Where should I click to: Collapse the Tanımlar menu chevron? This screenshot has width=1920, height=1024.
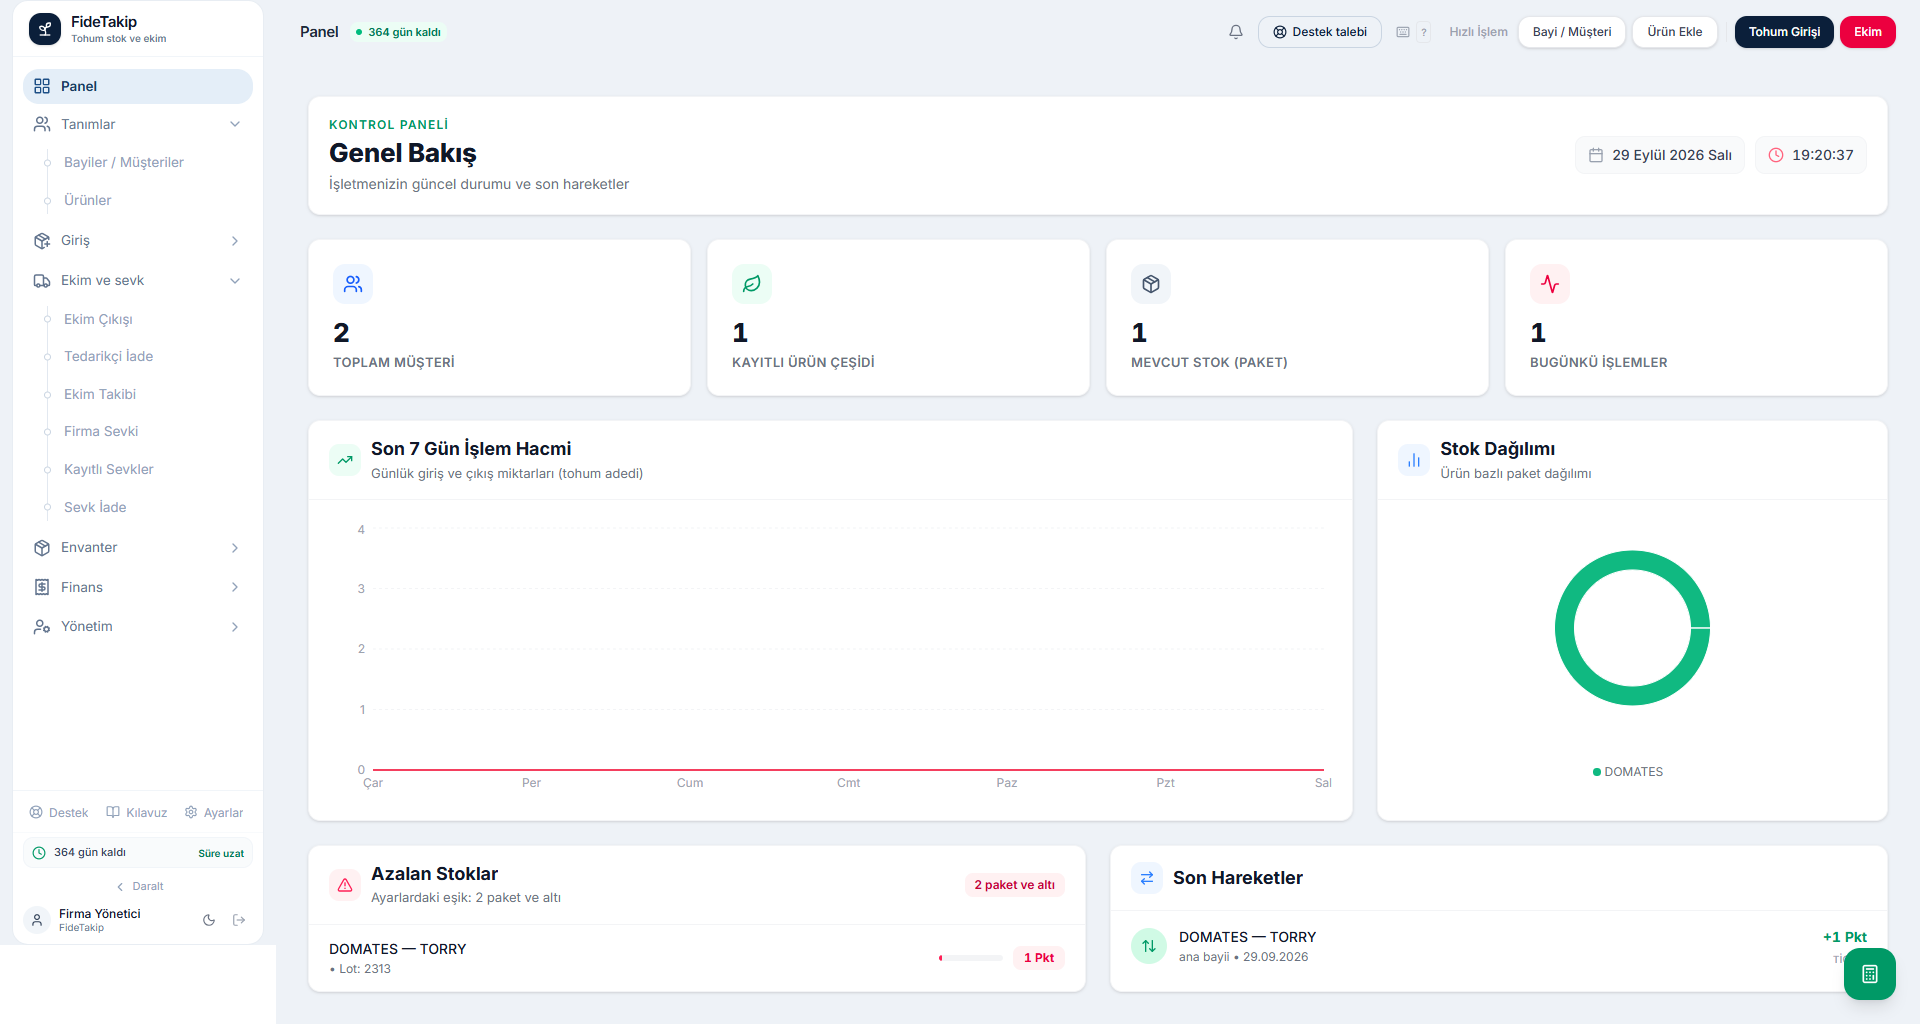[x=235, y=124]
